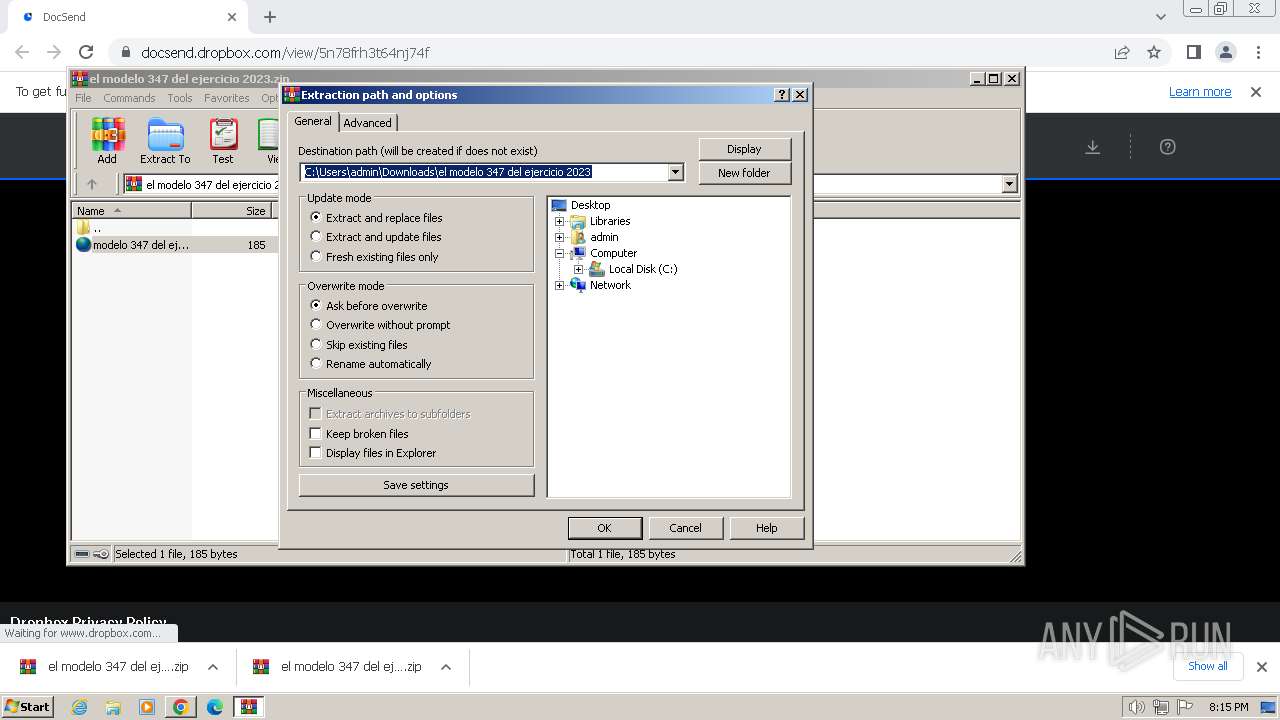The height and width of the screenshot is (720, 1280).
Task: Bookmark this page with the star icon
Action: click(x=1154, y=52)
